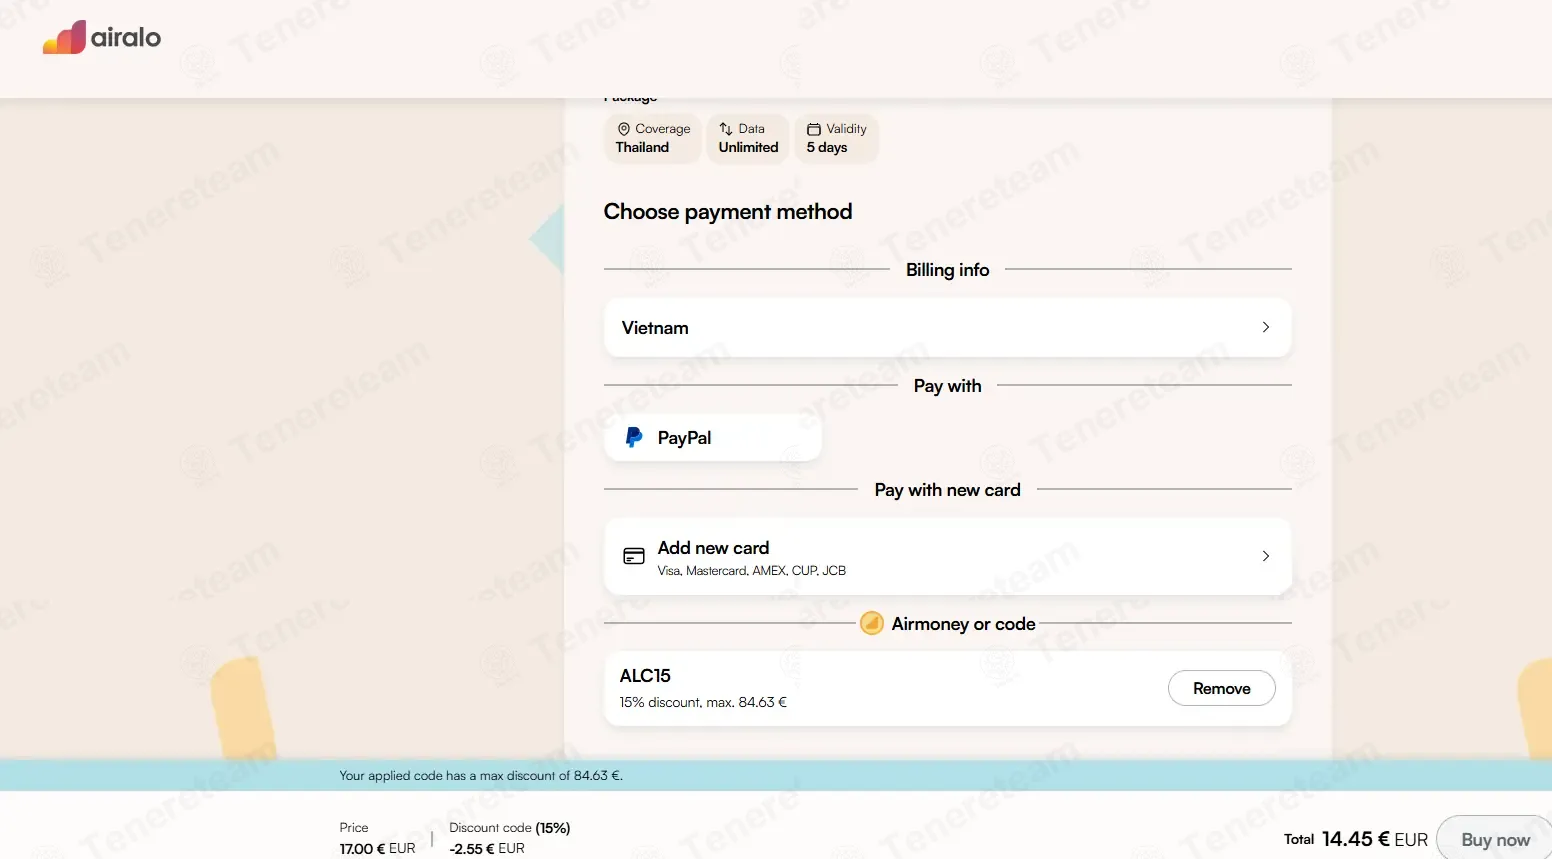Click the Coverage location pin icon
The width and height of the screenshot is (1552, 859).
point(624,129)
